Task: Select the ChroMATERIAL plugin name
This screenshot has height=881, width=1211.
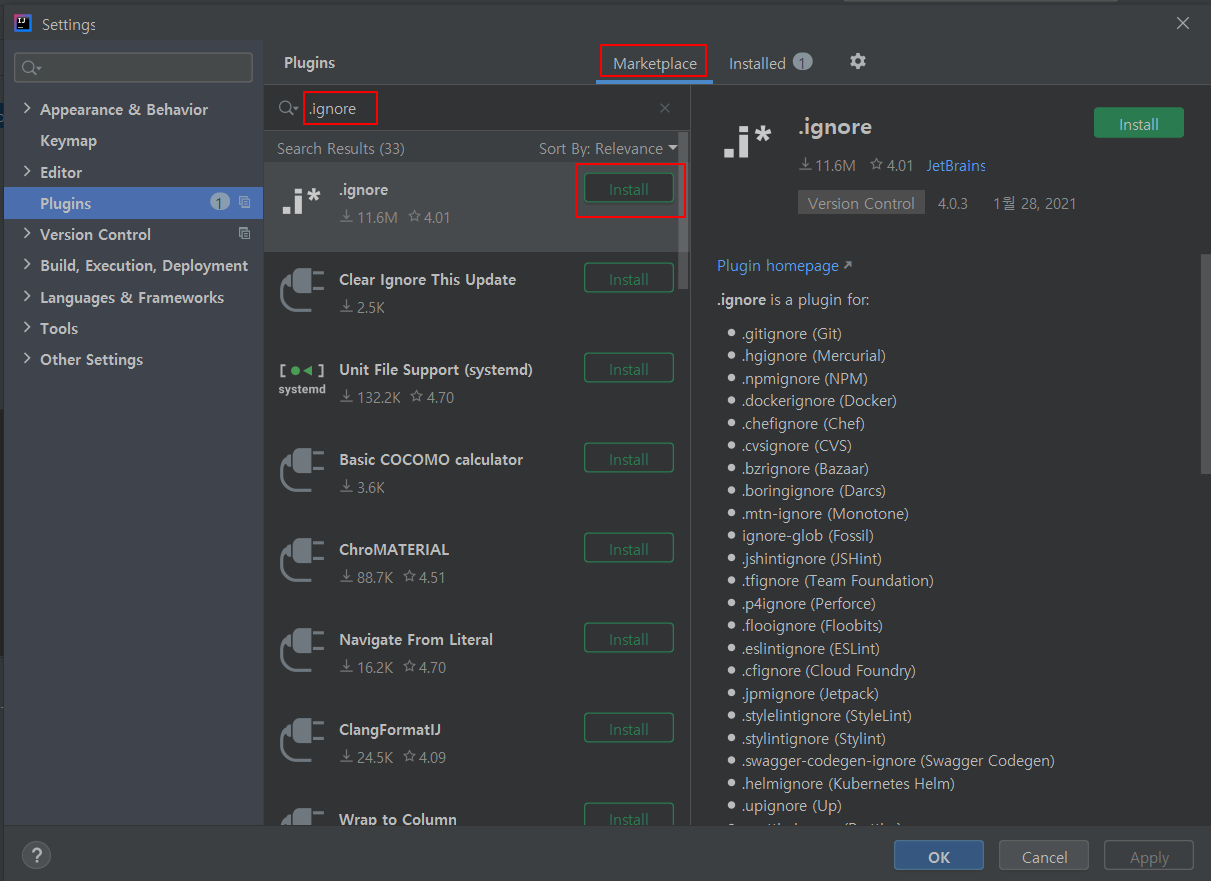Action: coord(394,549)
